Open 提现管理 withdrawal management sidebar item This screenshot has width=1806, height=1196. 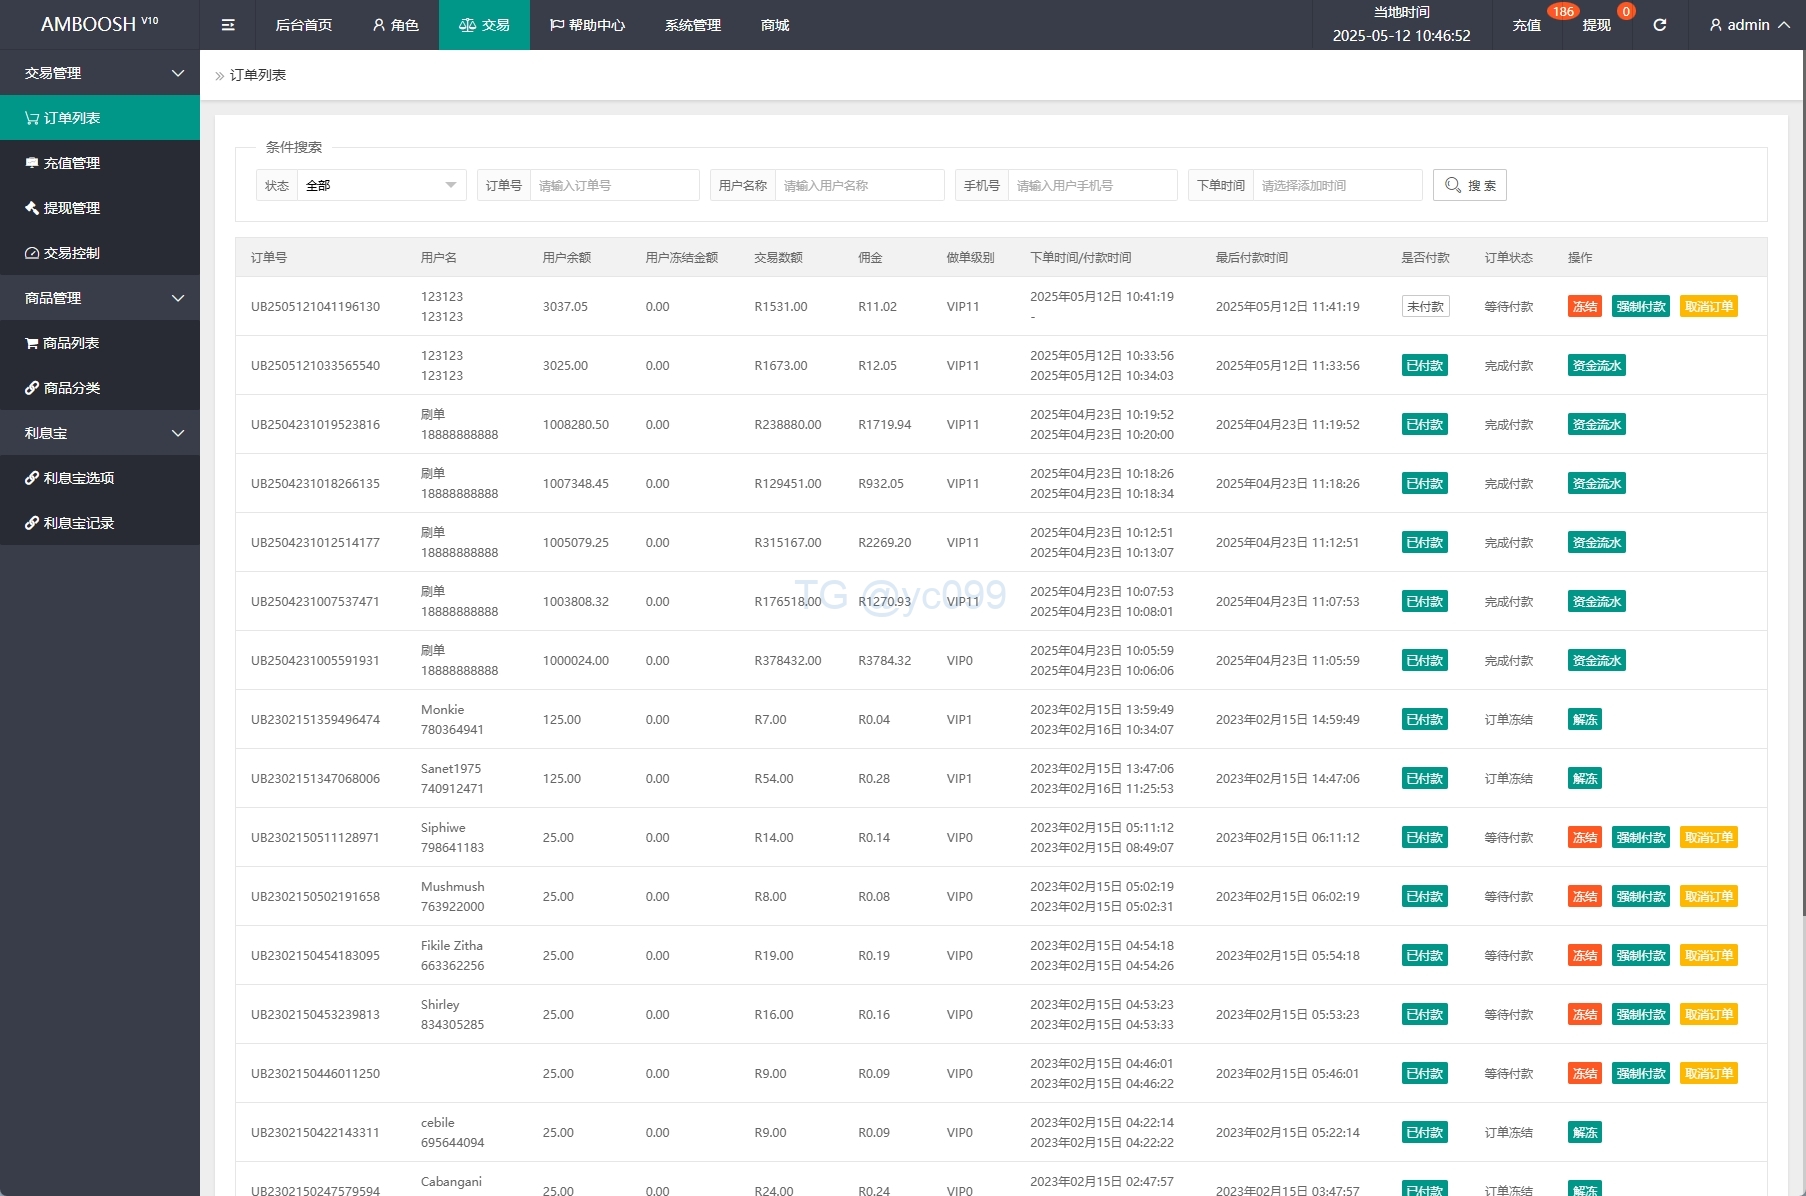[71, 208]
